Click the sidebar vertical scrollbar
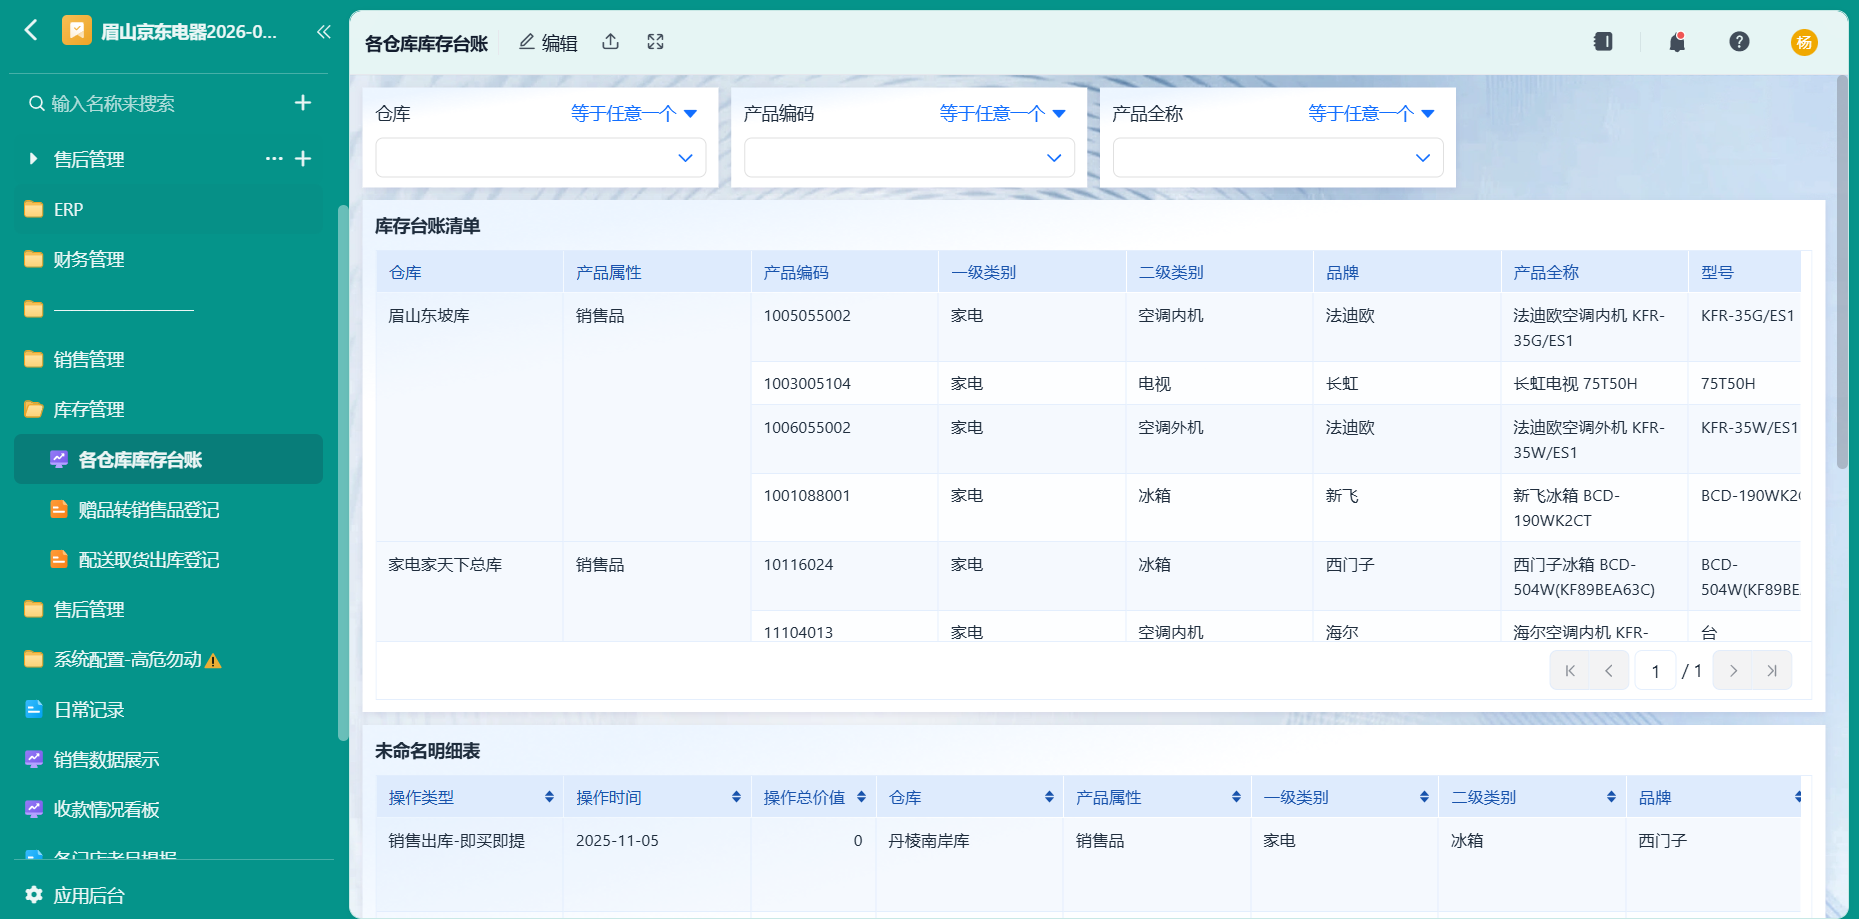 tap(343, 472)
